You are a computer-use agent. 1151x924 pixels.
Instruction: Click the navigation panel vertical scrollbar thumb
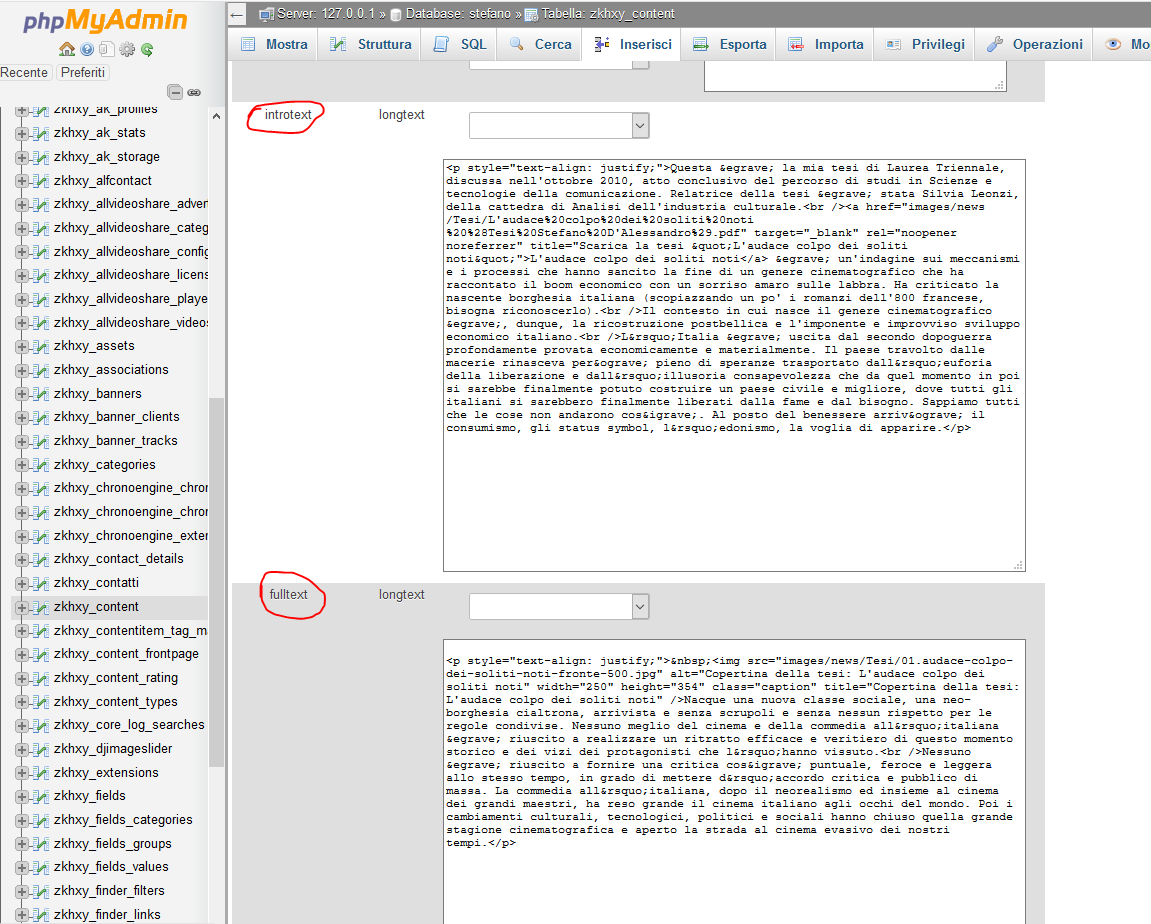(216, 580)
